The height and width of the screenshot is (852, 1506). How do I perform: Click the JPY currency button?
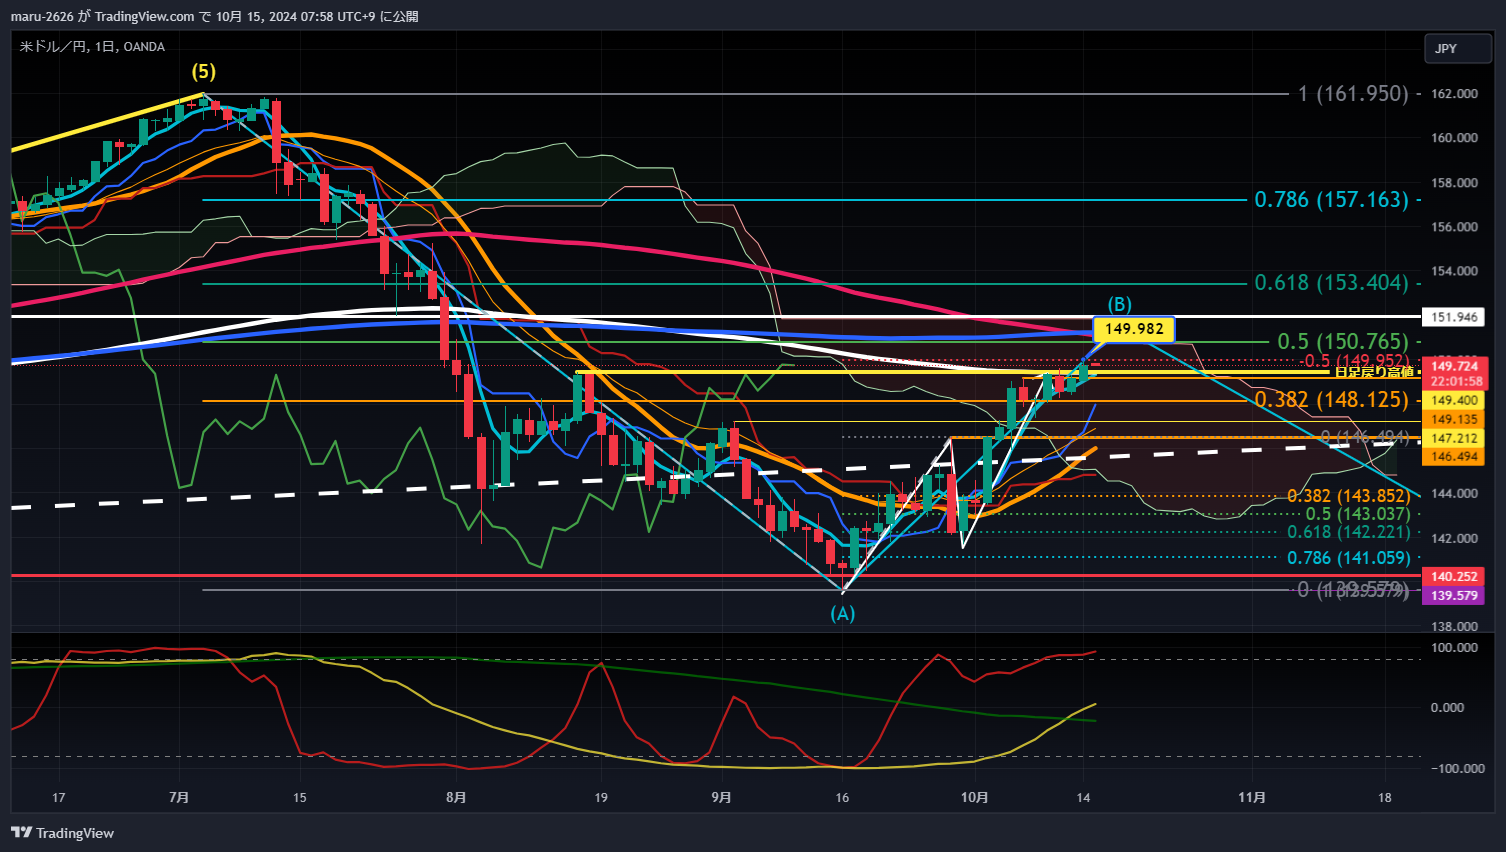(x=1458, y=49)
